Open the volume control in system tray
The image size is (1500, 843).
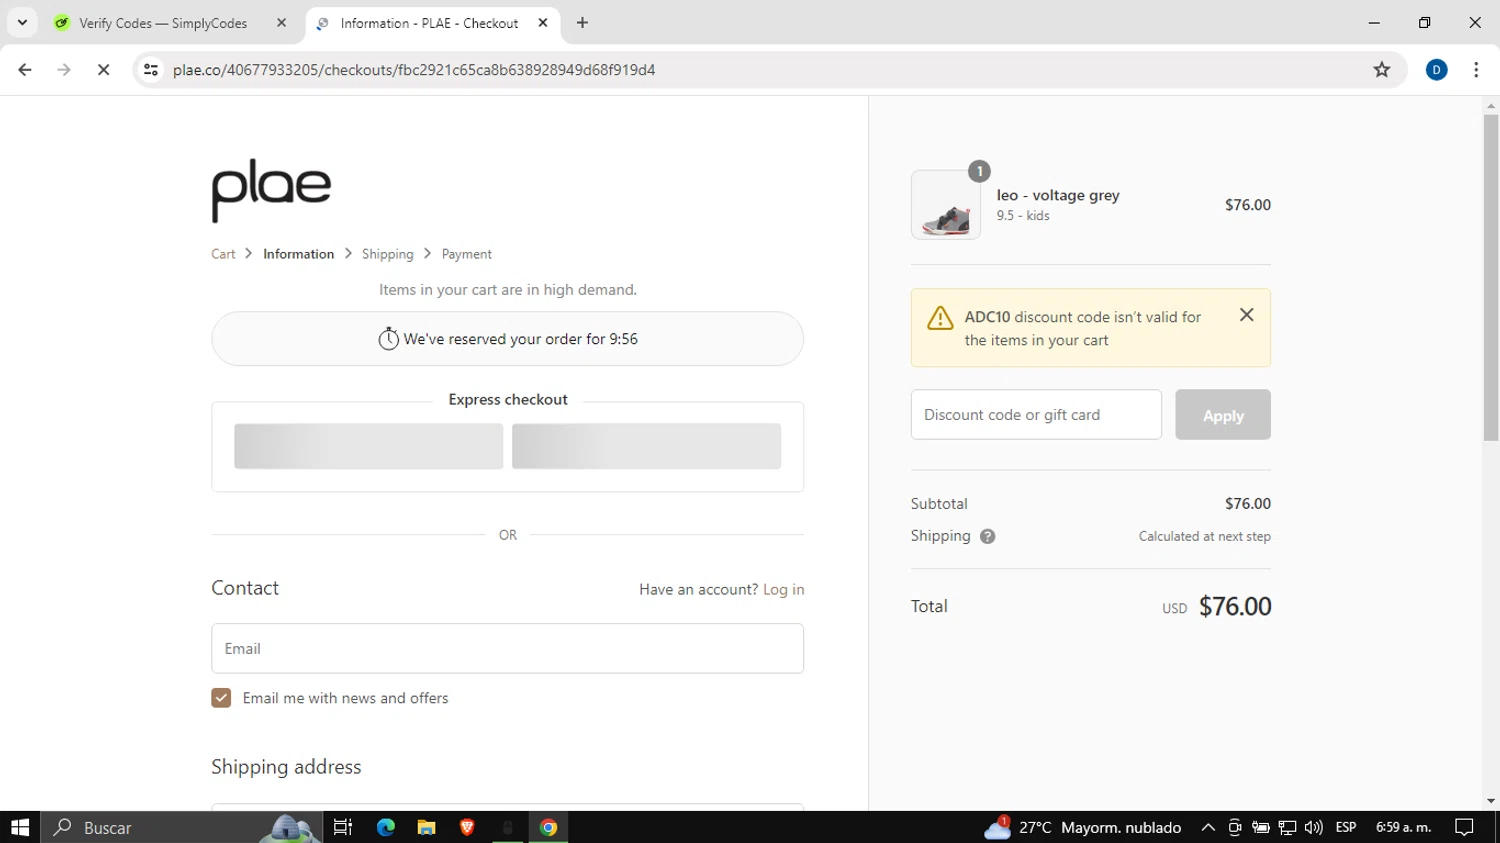click(1313, 827)
